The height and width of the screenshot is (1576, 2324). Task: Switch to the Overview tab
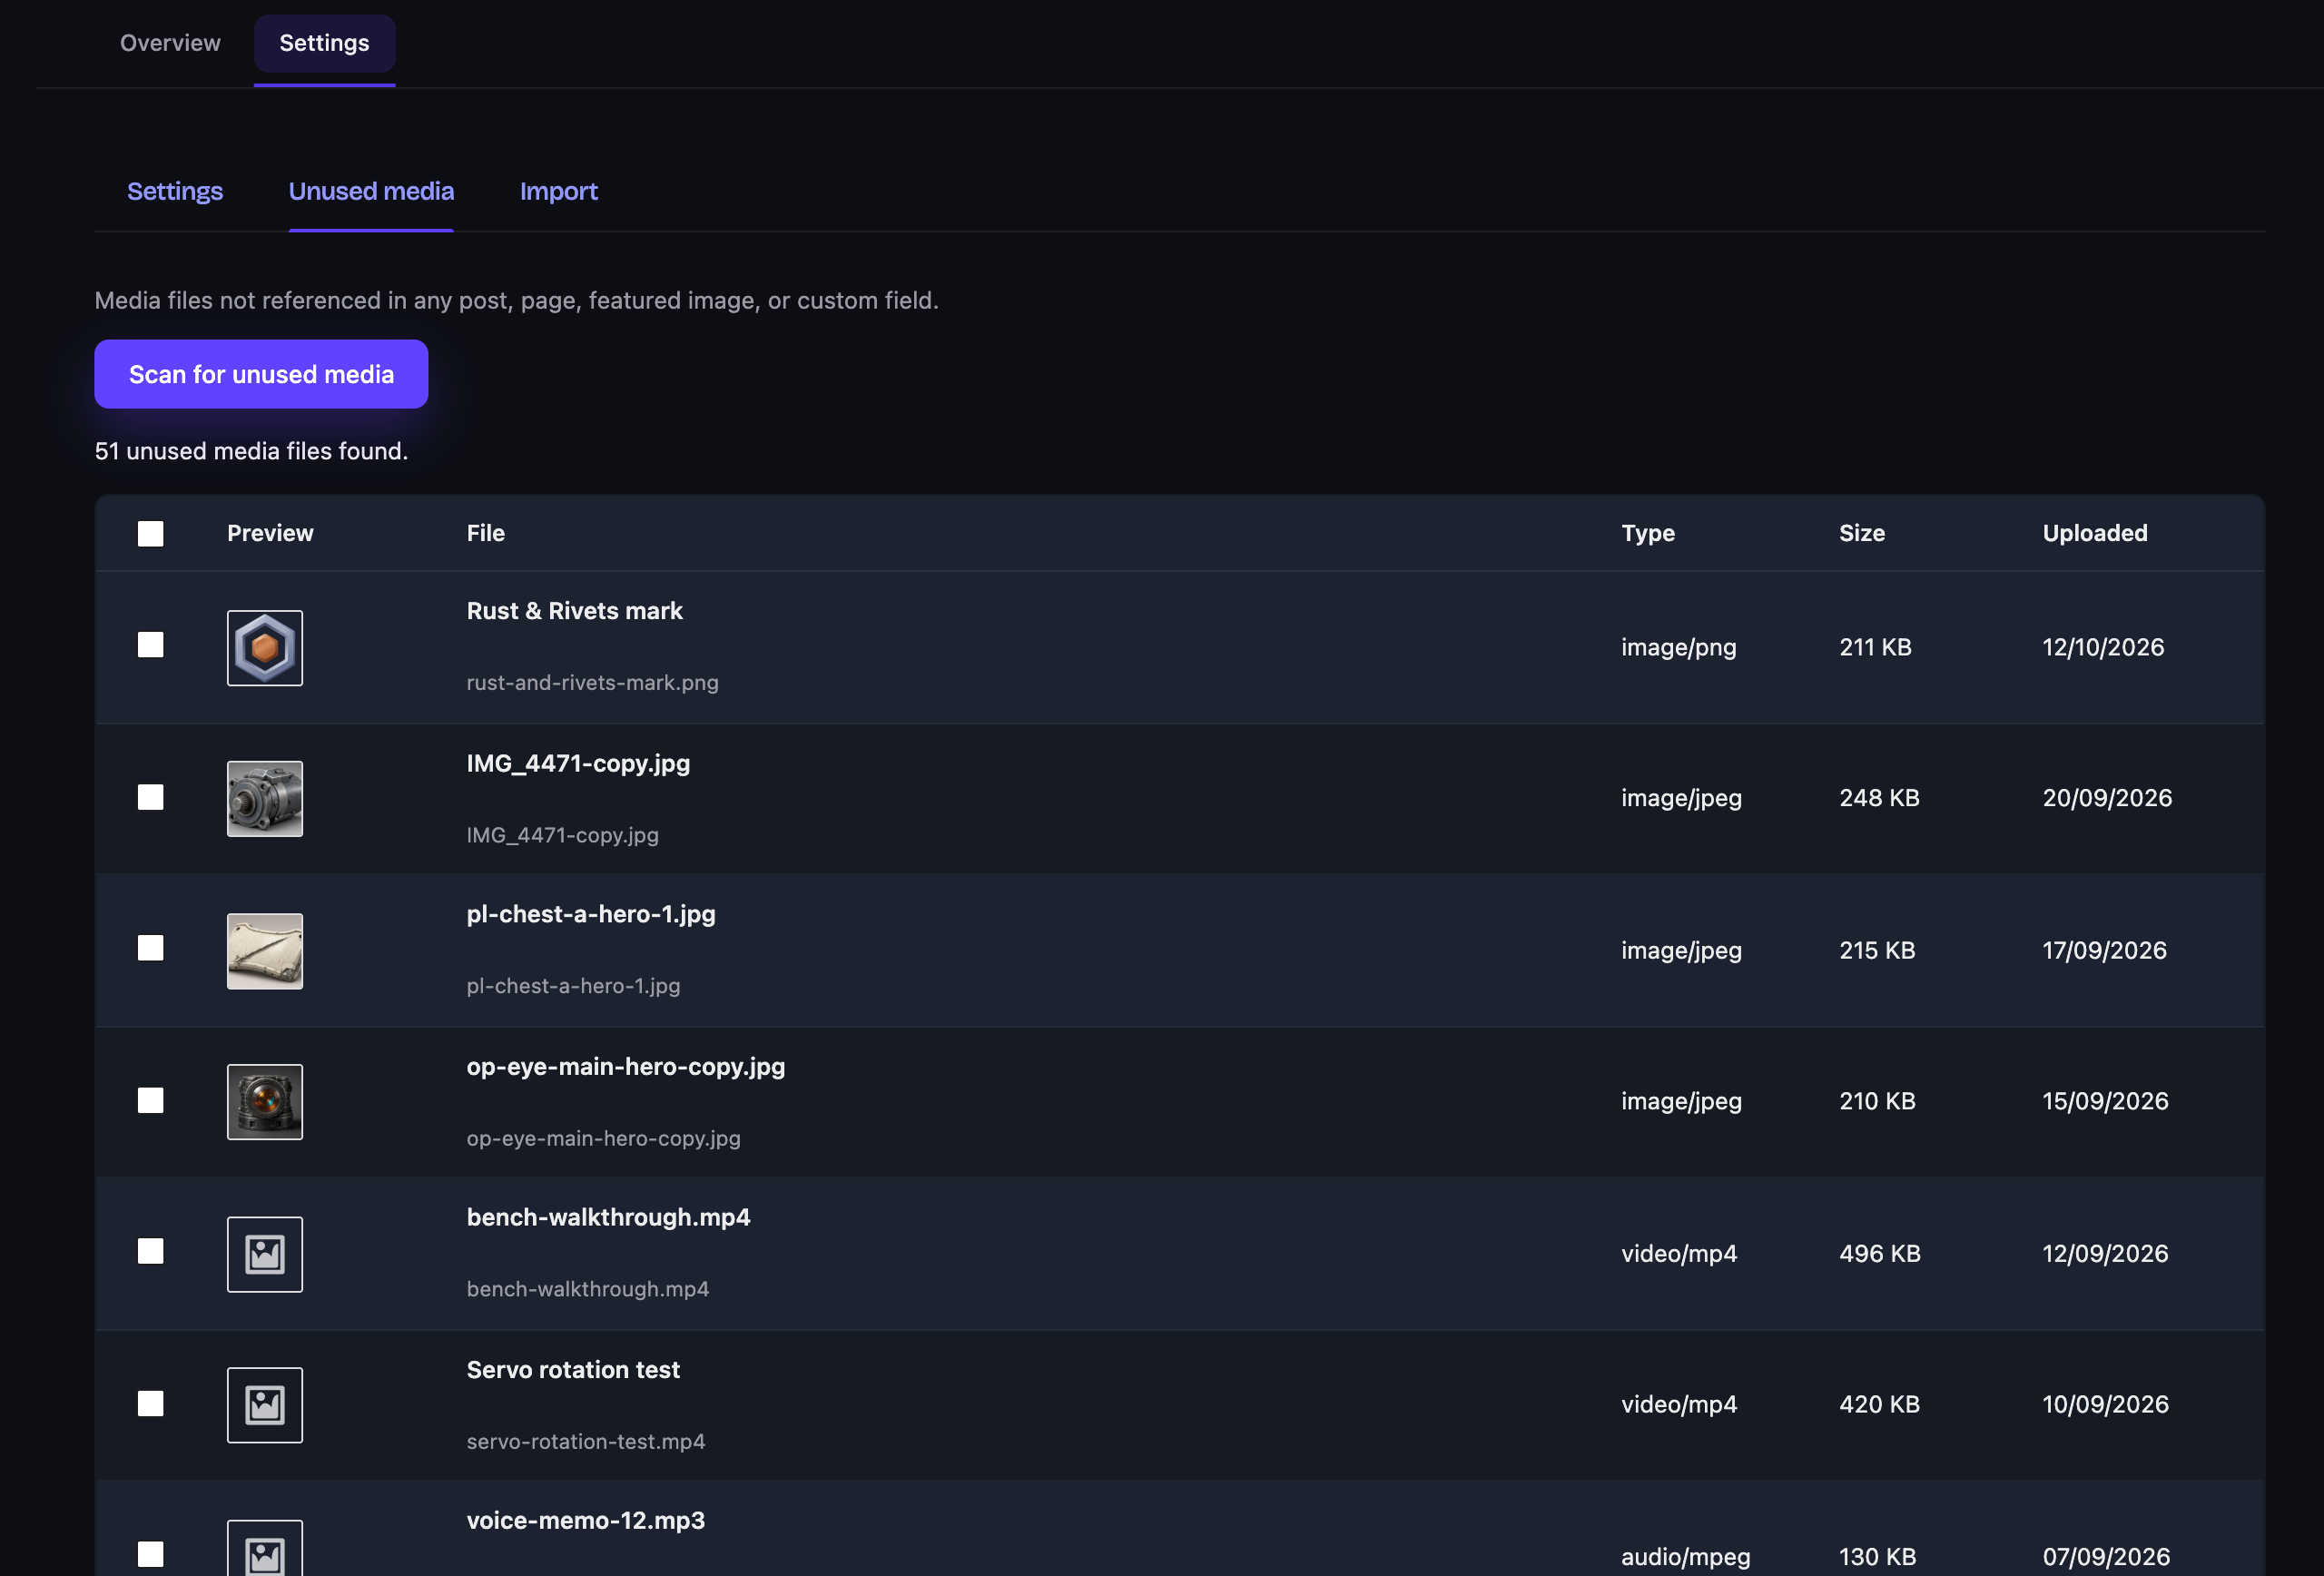coord(170,43)
